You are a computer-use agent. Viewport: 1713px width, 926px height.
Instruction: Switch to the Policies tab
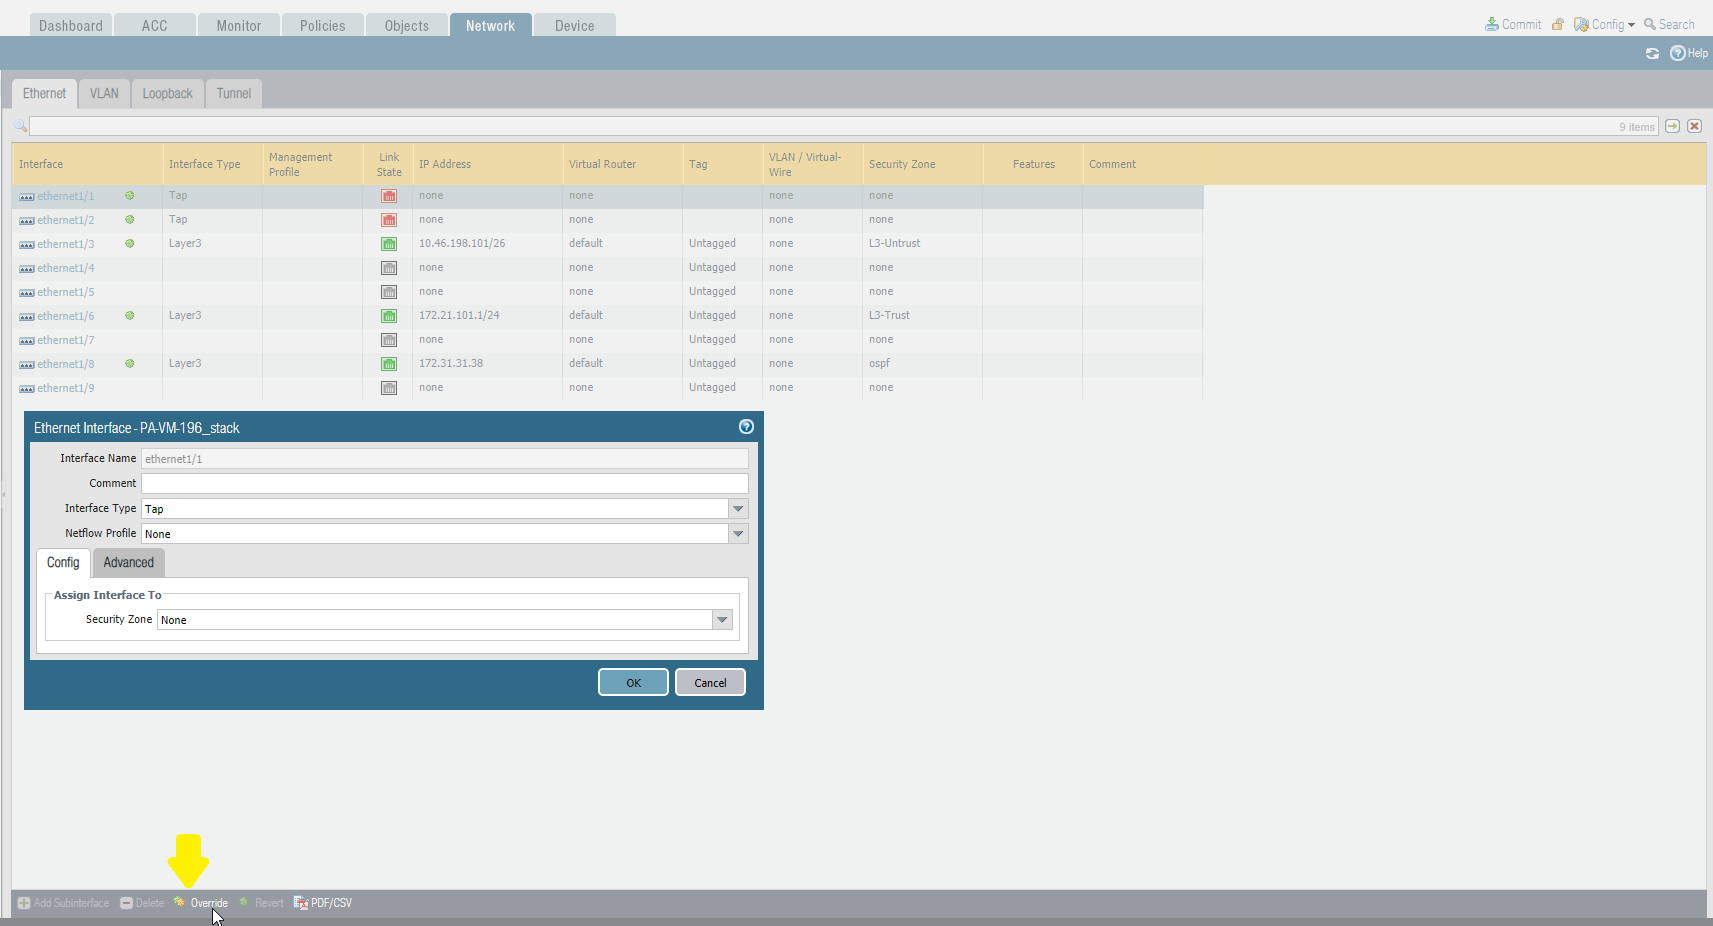coord(322,26)
